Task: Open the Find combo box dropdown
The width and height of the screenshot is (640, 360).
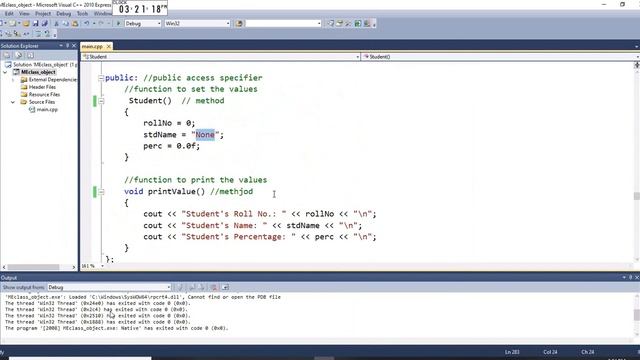Action: tap(319, 24)
